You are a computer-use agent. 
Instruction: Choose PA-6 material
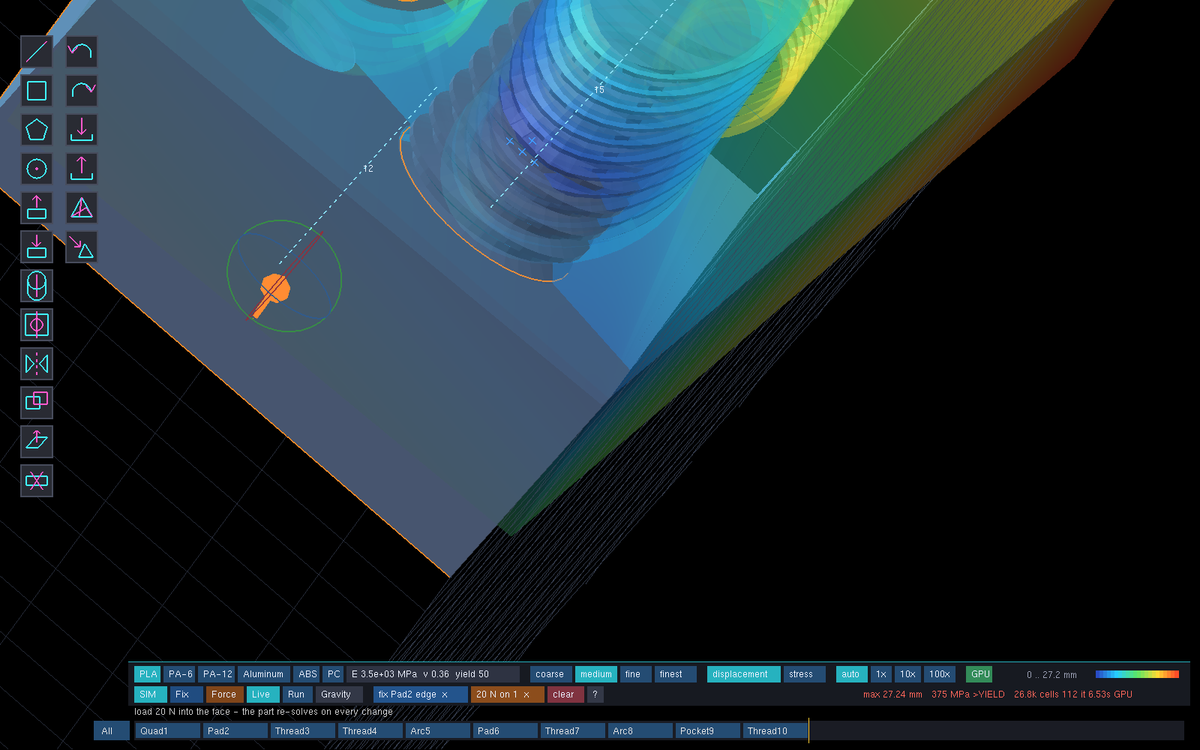pyautogui.click(x=180, y=674)
